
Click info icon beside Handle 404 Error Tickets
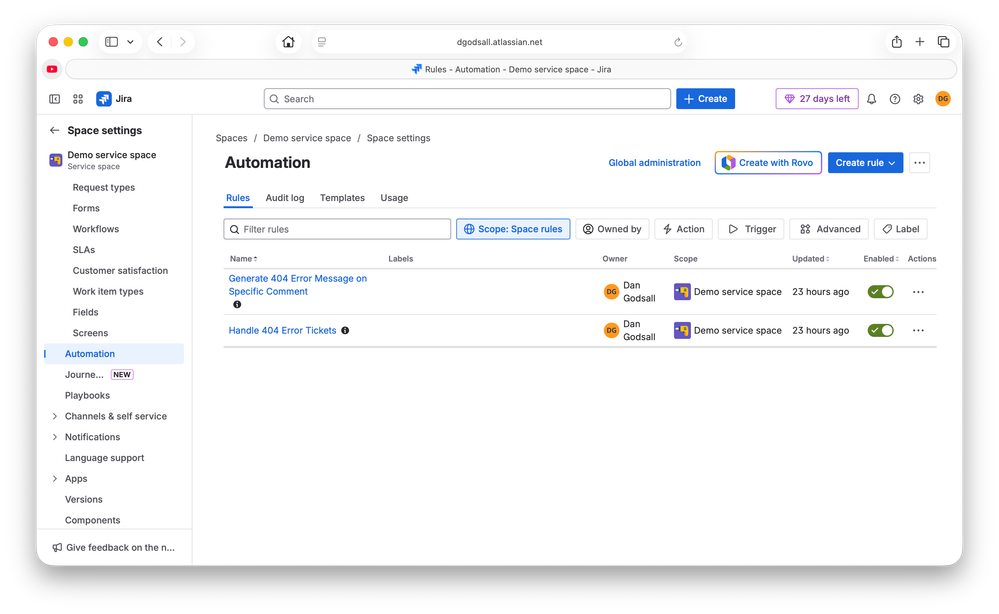click(x=345, y=331)
